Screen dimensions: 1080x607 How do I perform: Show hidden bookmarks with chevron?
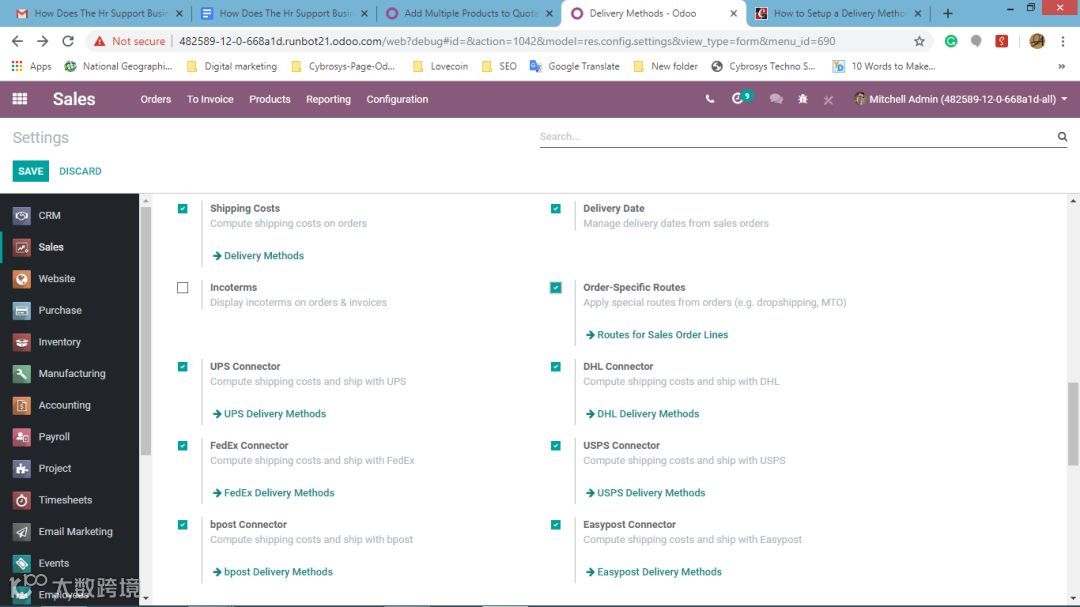pyautogui.click(x=1061, y=67)
